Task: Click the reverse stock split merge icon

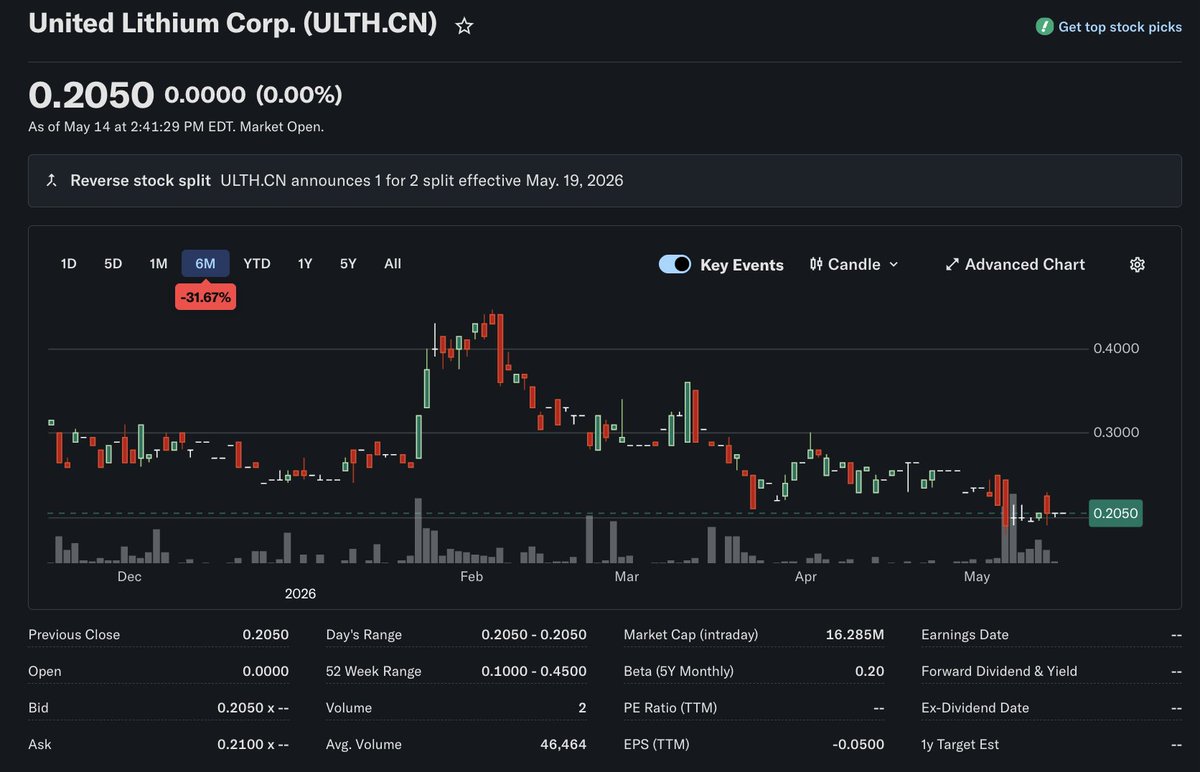Action: 51,181
